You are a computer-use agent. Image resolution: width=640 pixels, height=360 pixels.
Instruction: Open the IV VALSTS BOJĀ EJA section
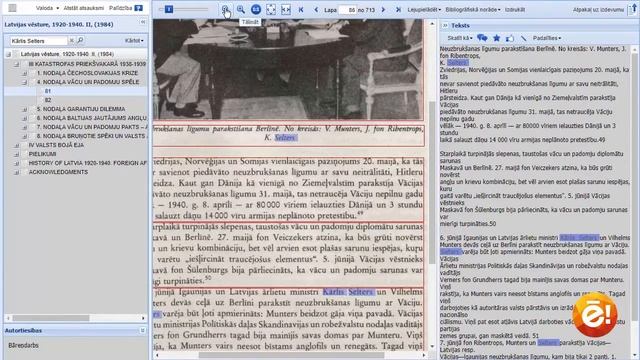56,145
